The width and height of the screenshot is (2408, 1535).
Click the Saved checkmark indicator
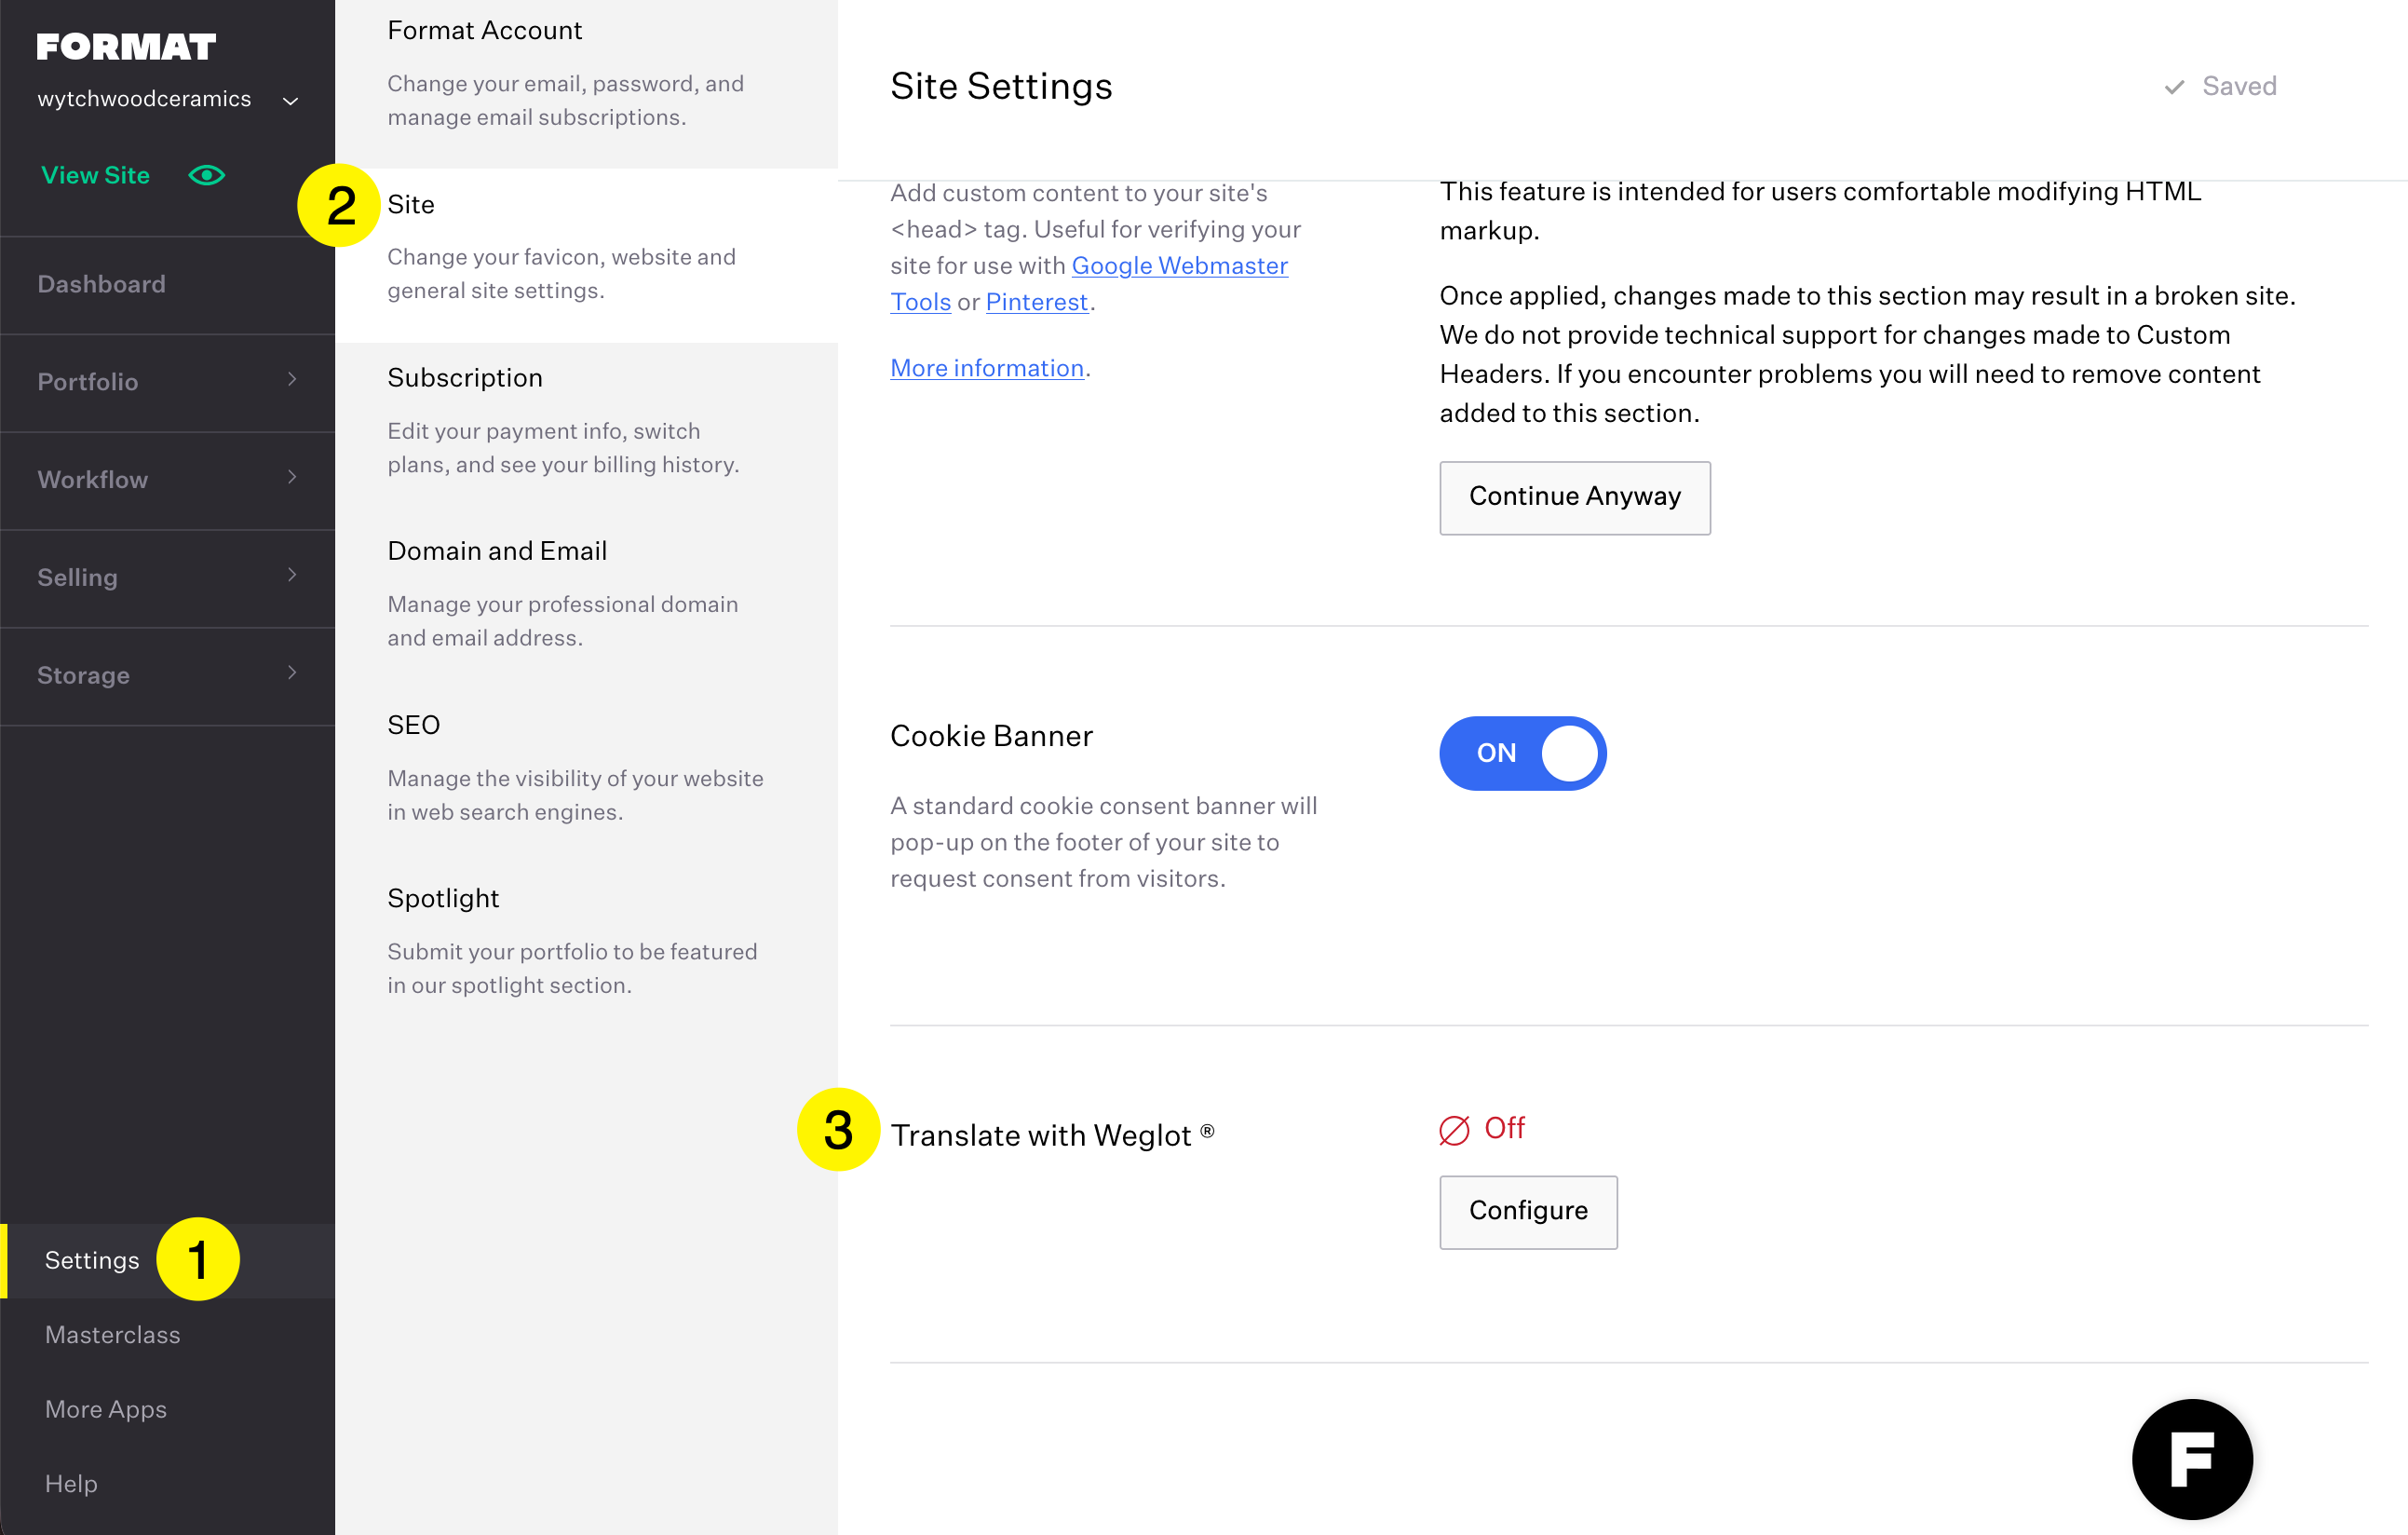coord(2174,87)
